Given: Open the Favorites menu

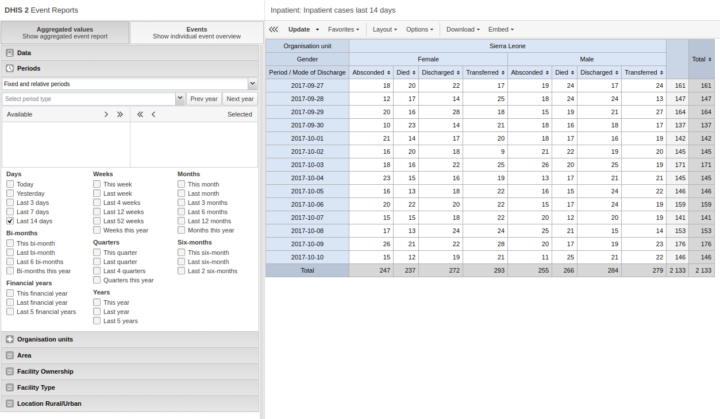Looking at the screenshot, I should coord(343,29).
